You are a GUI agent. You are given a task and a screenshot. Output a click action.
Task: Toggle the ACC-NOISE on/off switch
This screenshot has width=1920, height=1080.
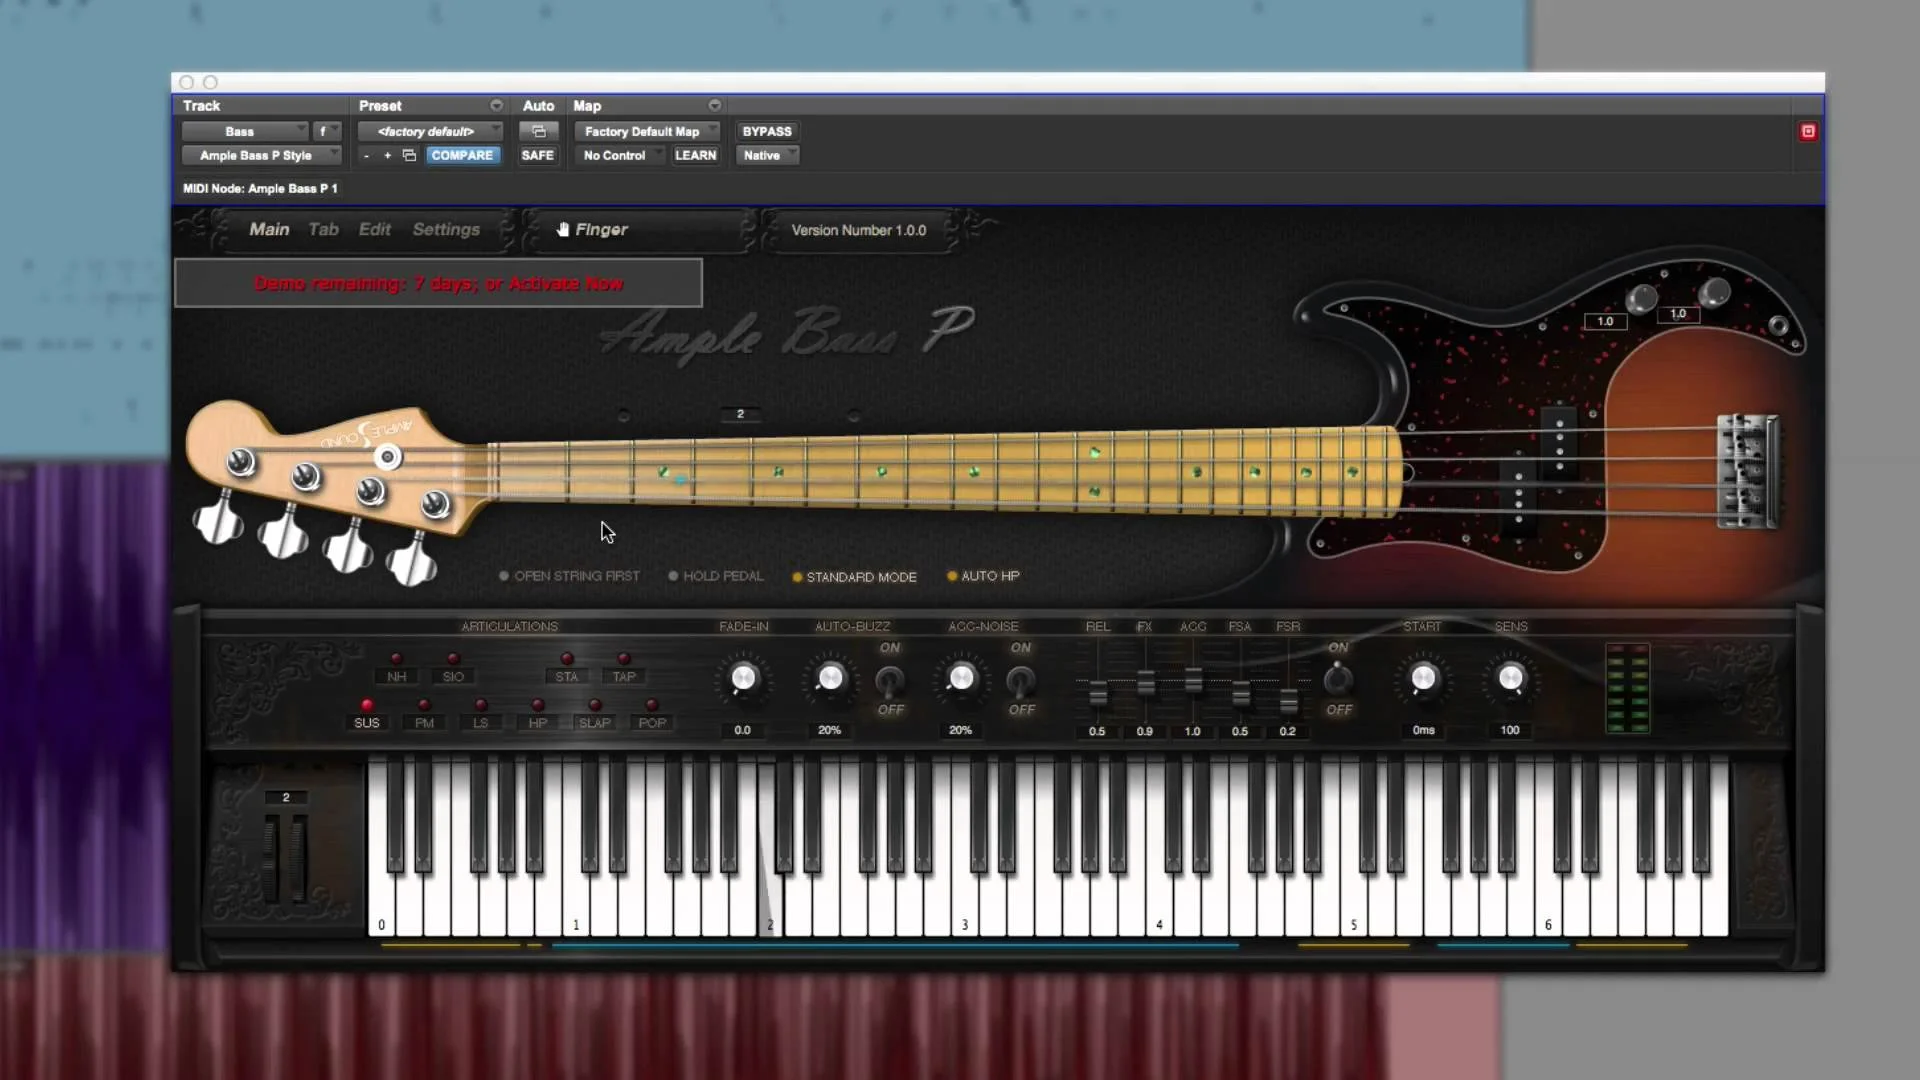pos(1021,685)
